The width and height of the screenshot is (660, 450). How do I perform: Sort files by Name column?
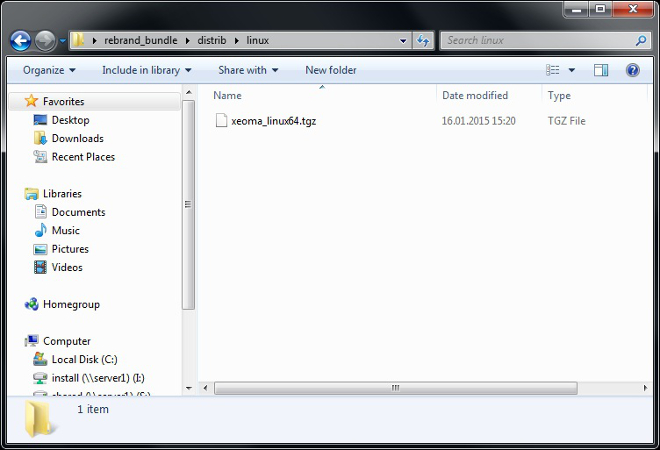(227, 96)
